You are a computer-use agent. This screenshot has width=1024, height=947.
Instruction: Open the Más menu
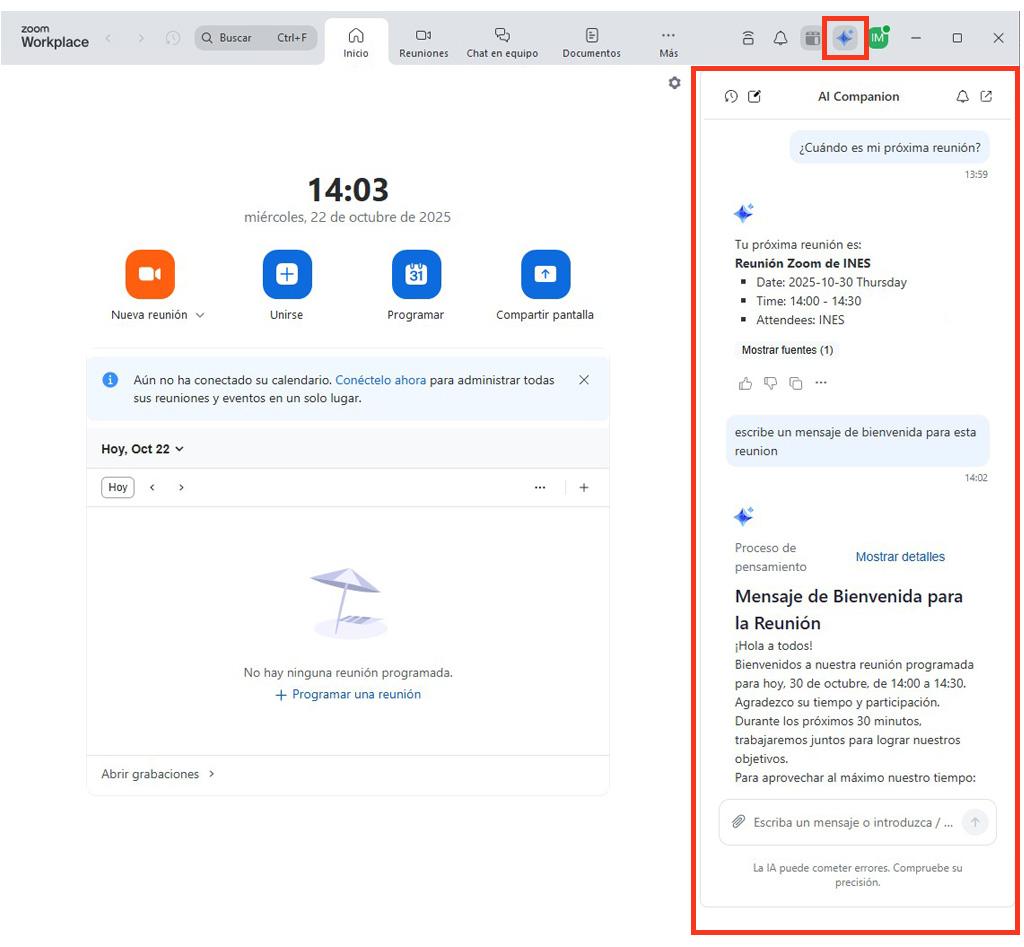(x=668, y=42)
